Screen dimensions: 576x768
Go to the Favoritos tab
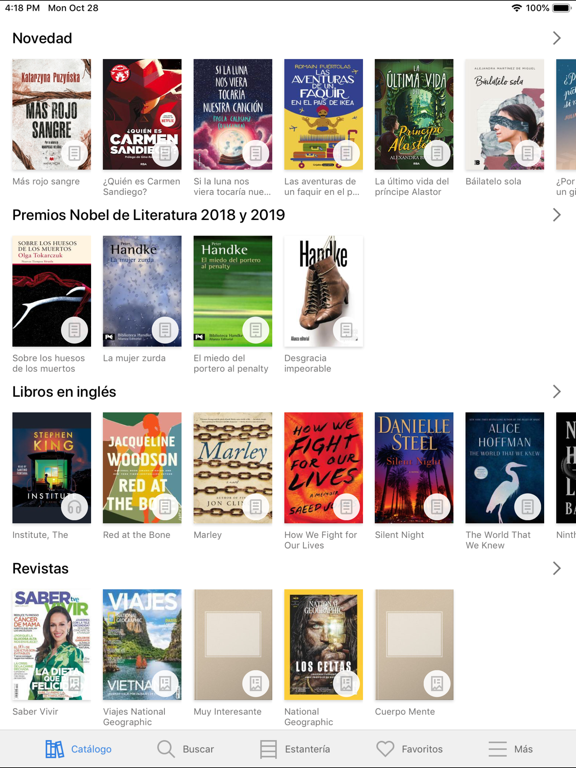(409, 749)
